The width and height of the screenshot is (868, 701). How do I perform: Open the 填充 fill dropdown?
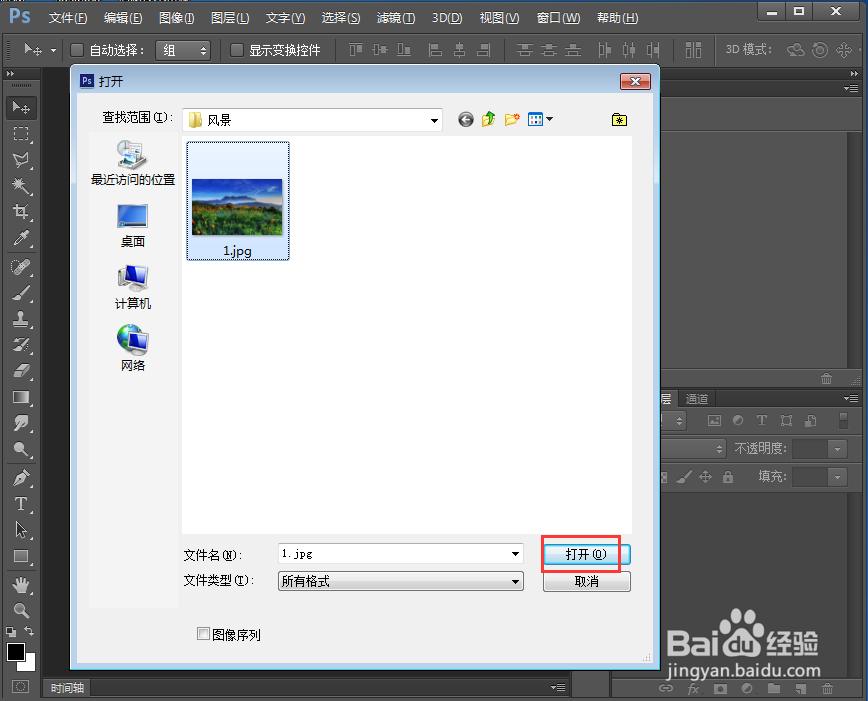click(x=837, y=476)
